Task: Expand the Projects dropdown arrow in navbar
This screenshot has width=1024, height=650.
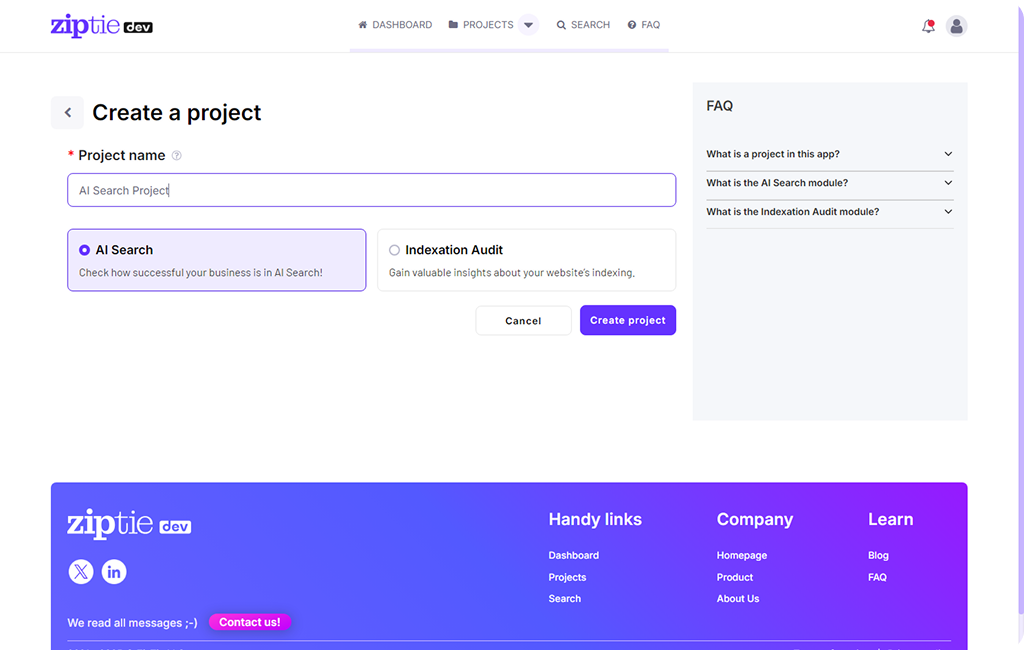Action: coord(529,25)
